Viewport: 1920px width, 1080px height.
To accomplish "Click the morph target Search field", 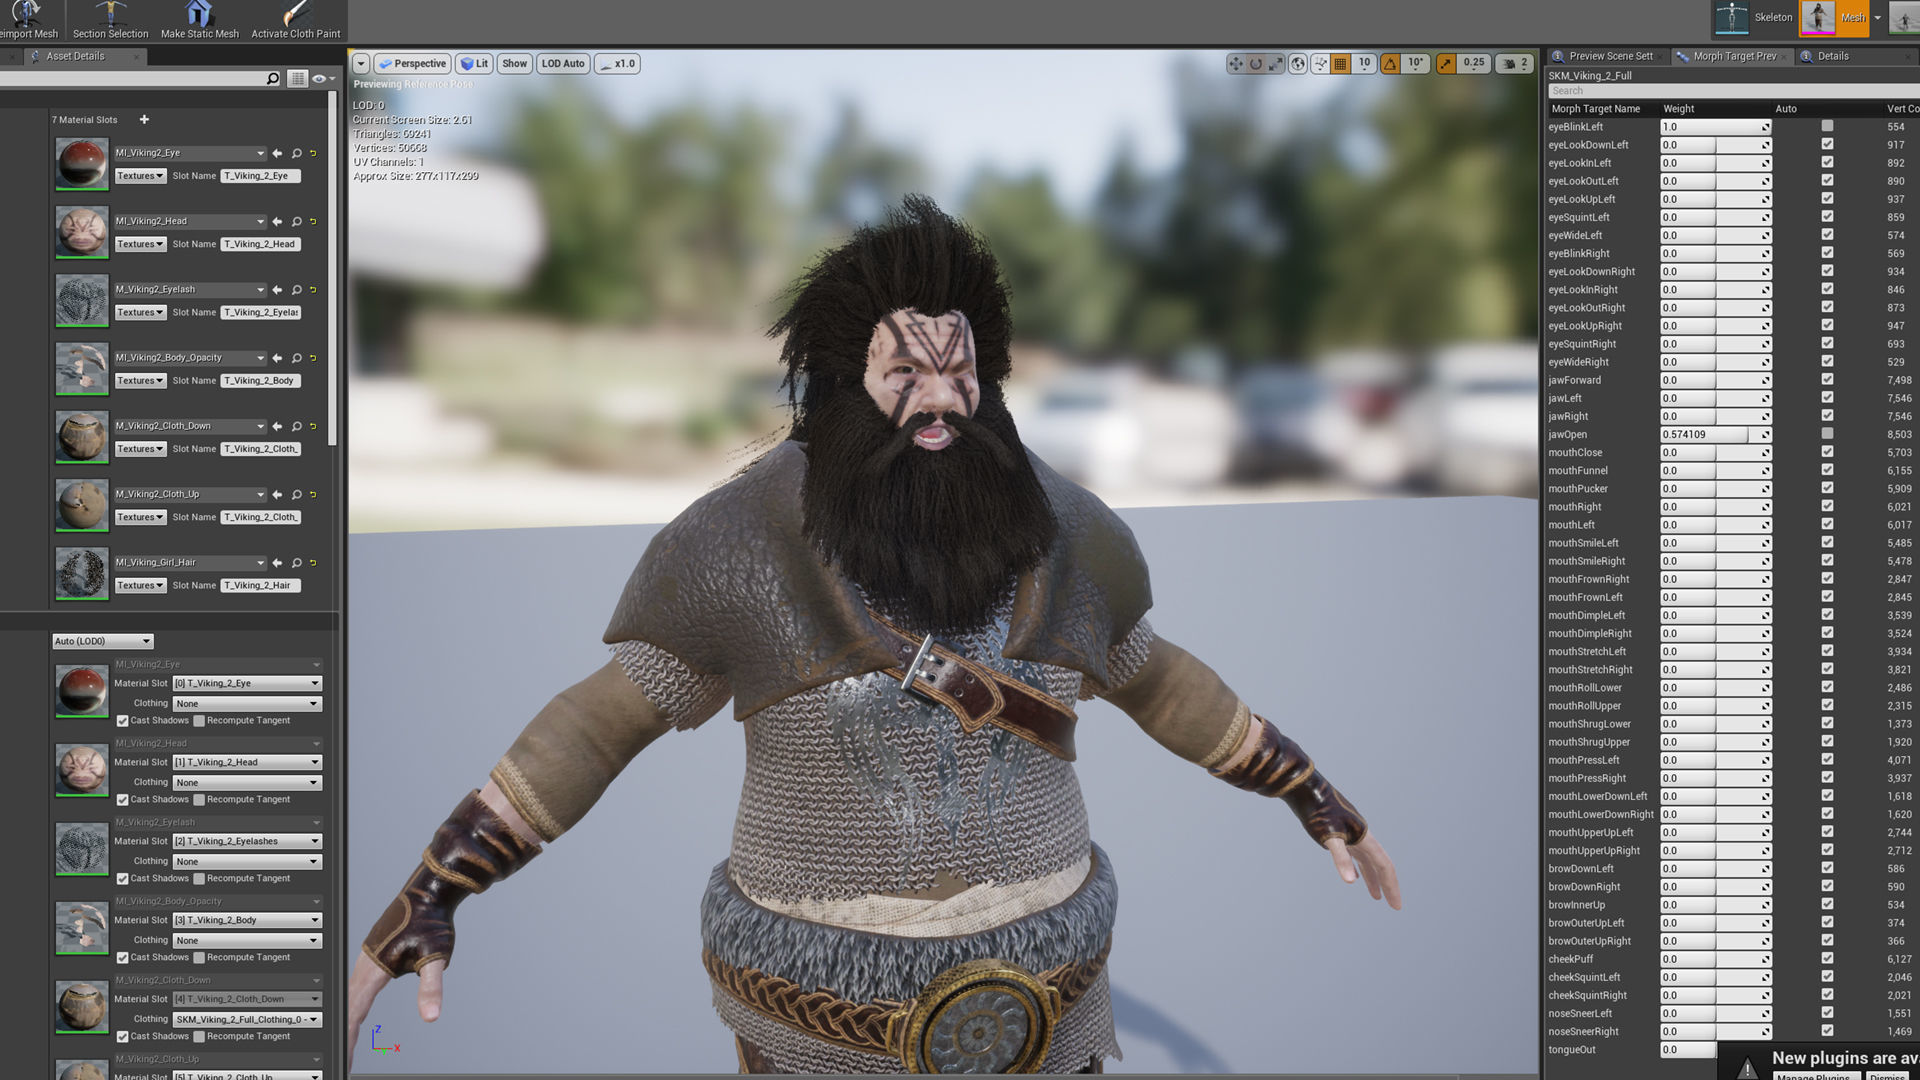I will click(1732, 90).
